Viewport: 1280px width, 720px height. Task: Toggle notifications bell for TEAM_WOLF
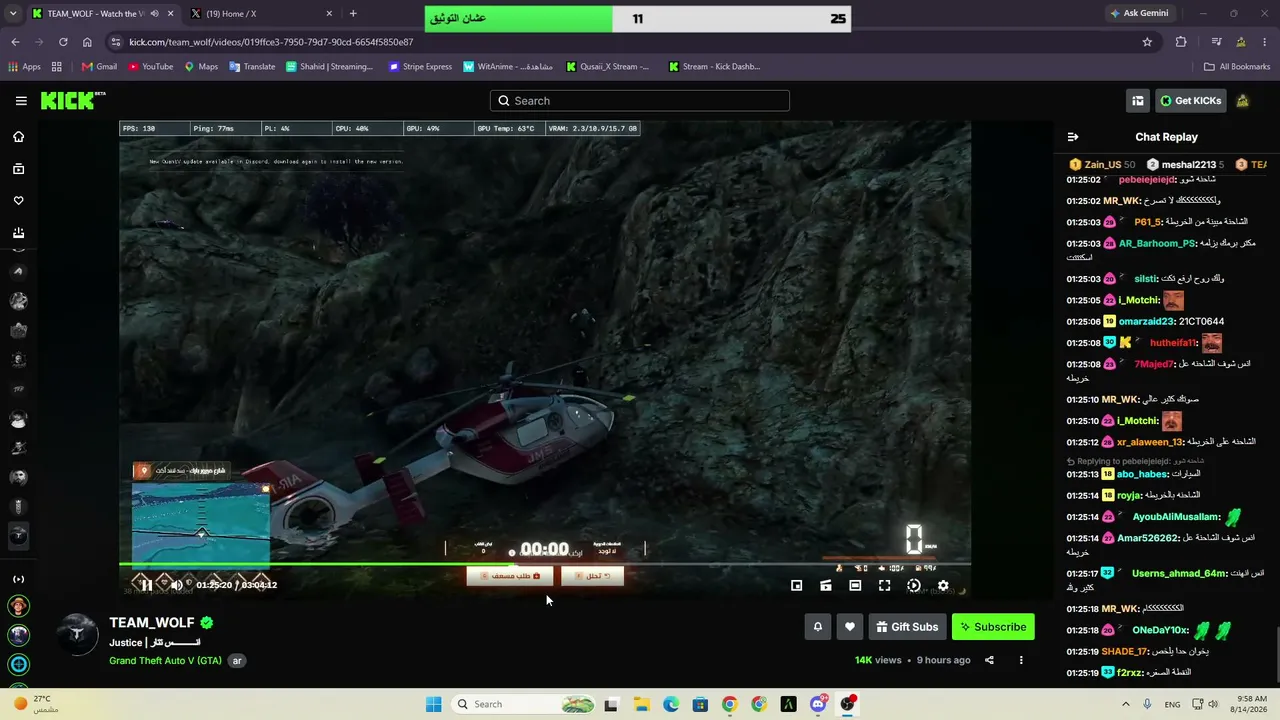click(x=818, y=627)
